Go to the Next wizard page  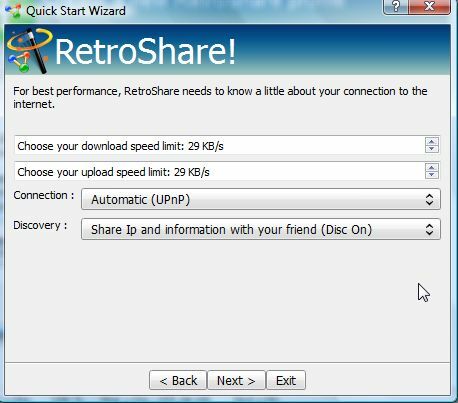point(236,380)
